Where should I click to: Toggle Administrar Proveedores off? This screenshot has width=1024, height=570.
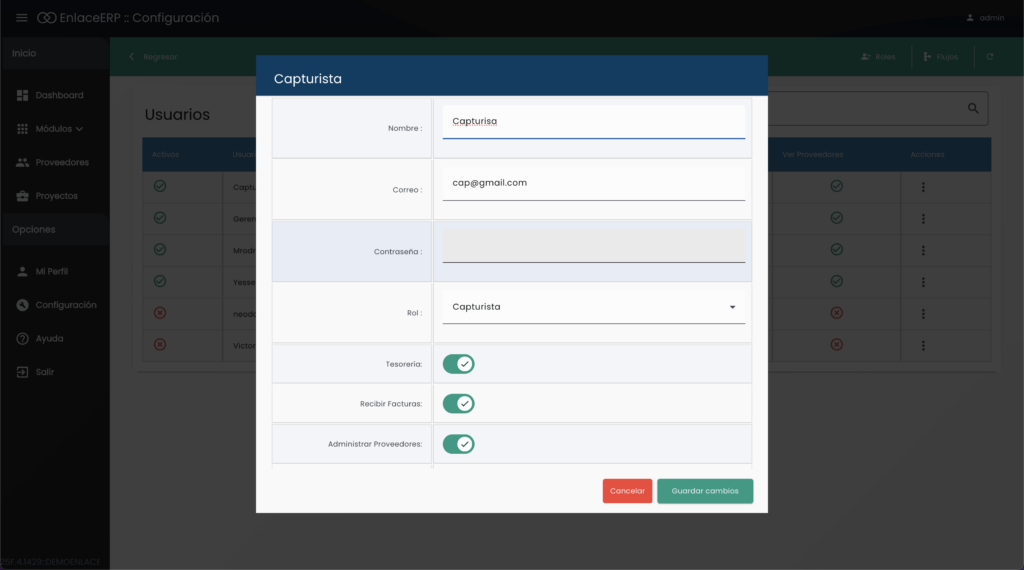tap(458, 444)
